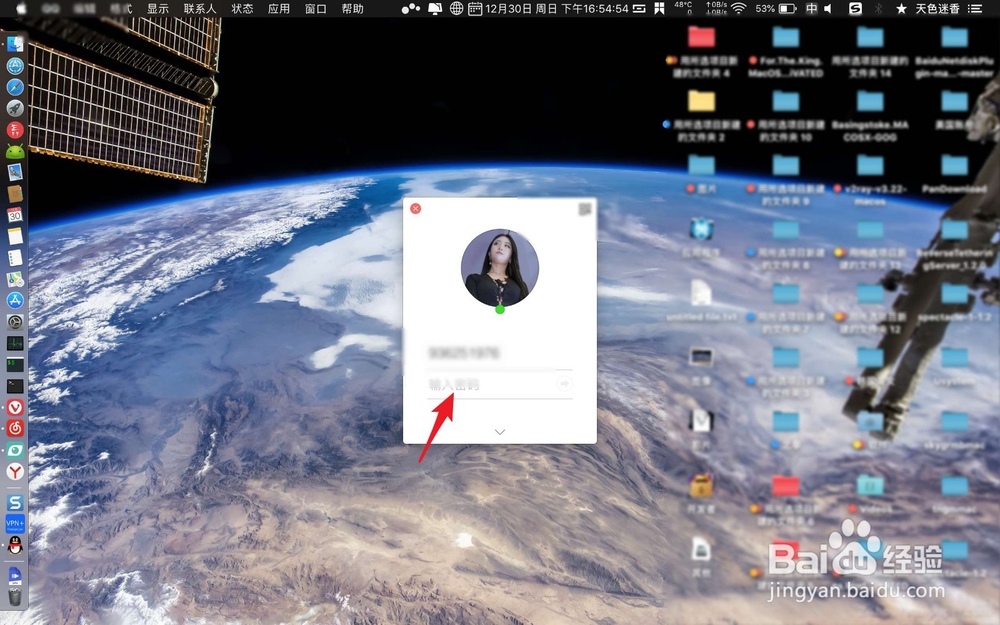Select the ReverseTetheringServer folder

954,229
